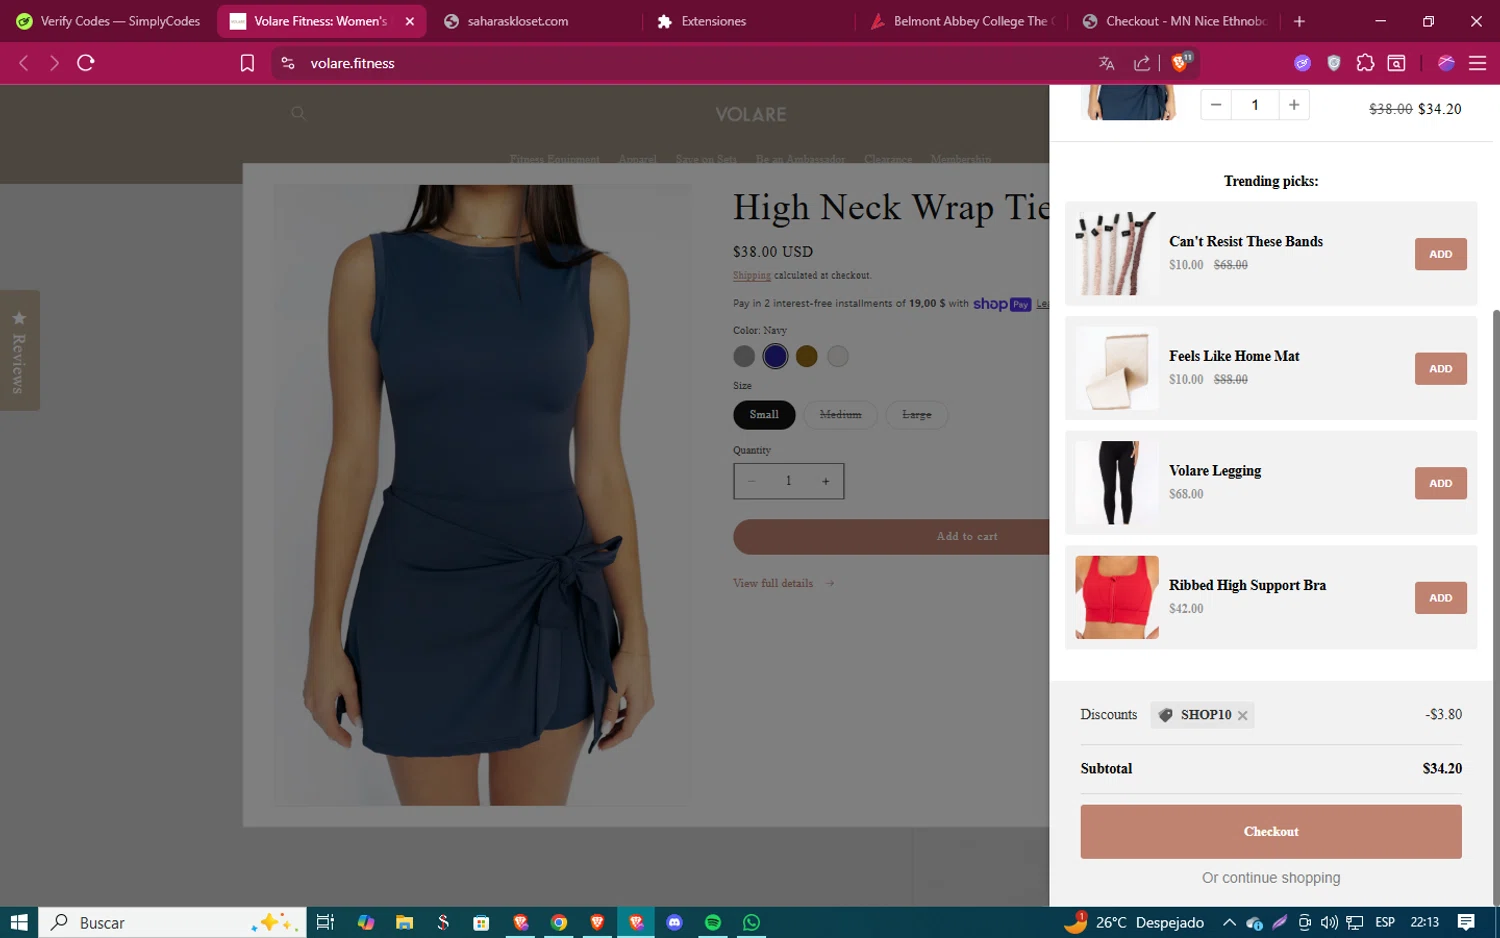Choose size Large
Viewport: 1500px width, 938px height.
917,415
